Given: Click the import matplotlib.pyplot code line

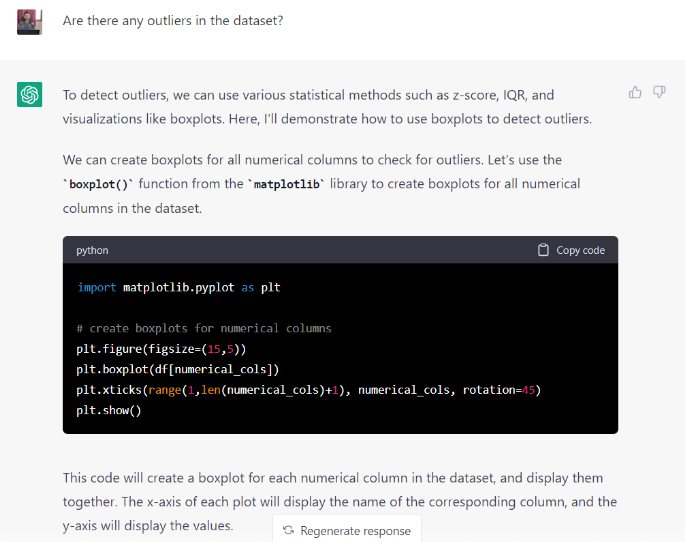Looking at the screenshot, I should [x=178, y=287].
